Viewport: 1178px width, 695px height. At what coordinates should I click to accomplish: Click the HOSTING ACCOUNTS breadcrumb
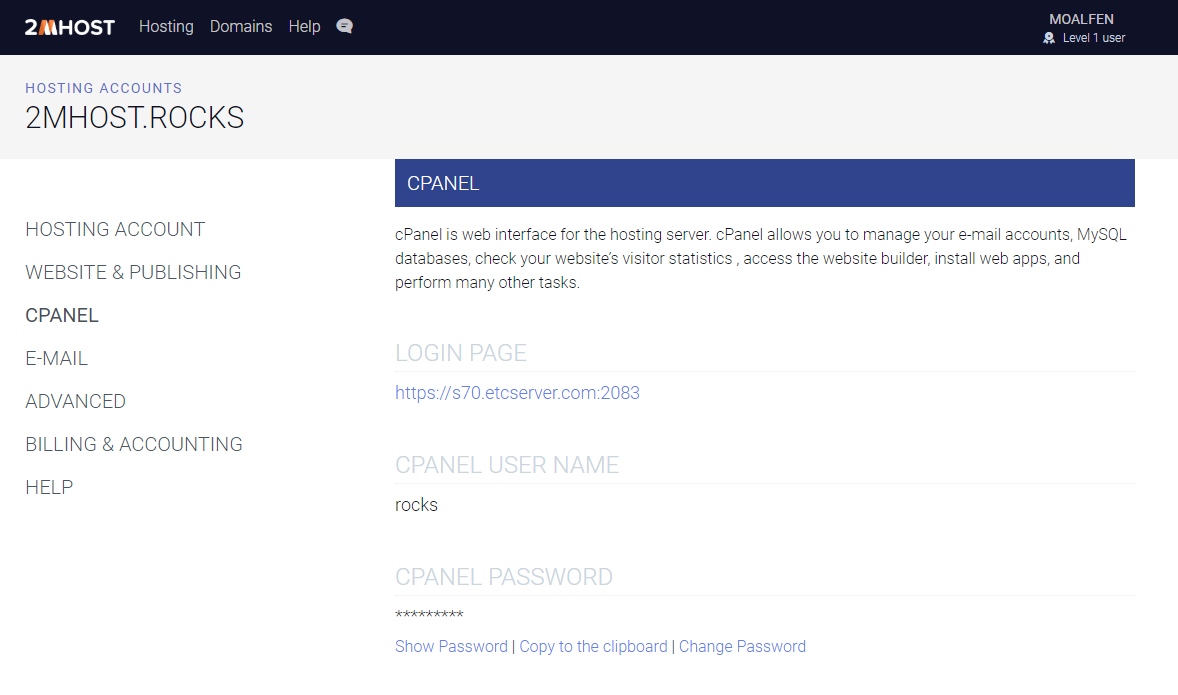tap(103, 88)
